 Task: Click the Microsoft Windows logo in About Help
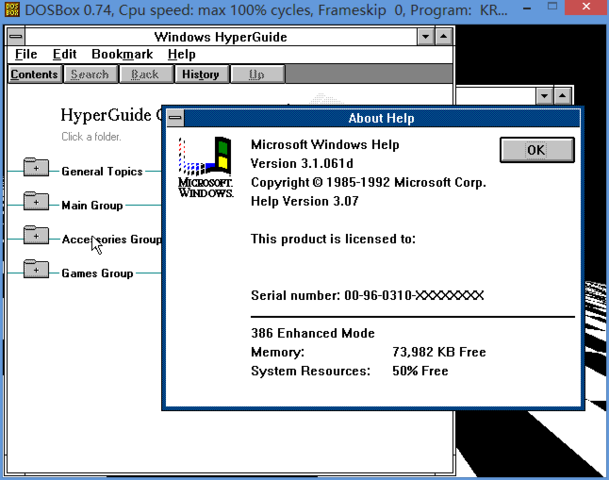pos(205,167)
